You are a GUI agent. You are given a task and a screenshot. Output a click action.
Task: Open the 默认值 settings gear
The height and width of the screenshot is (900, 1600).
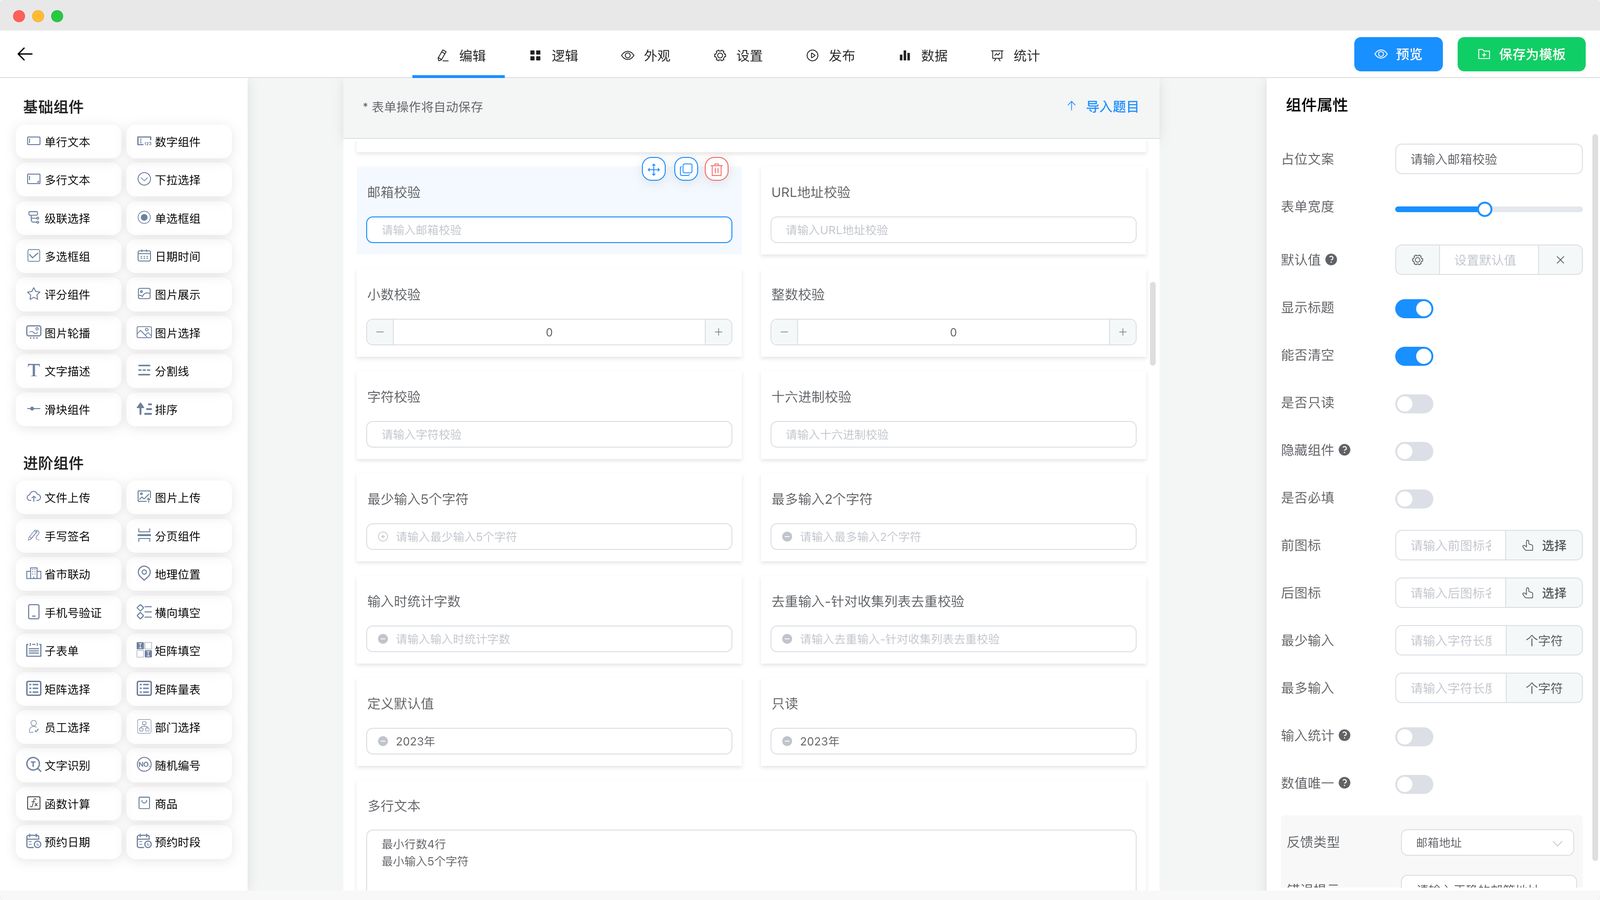(x=1417, y=260)
